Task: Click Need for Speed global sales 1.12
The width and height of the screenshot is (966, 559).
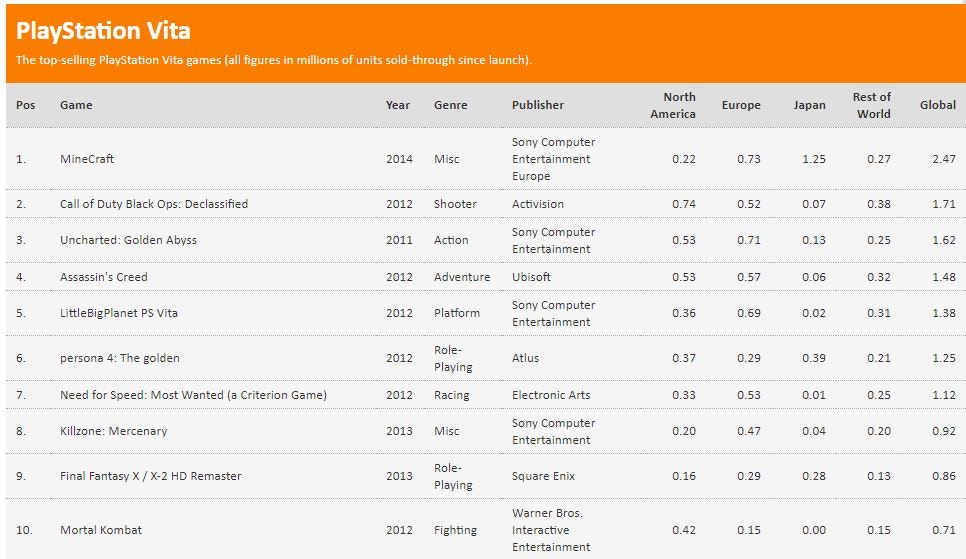Action: pos(944,395)
